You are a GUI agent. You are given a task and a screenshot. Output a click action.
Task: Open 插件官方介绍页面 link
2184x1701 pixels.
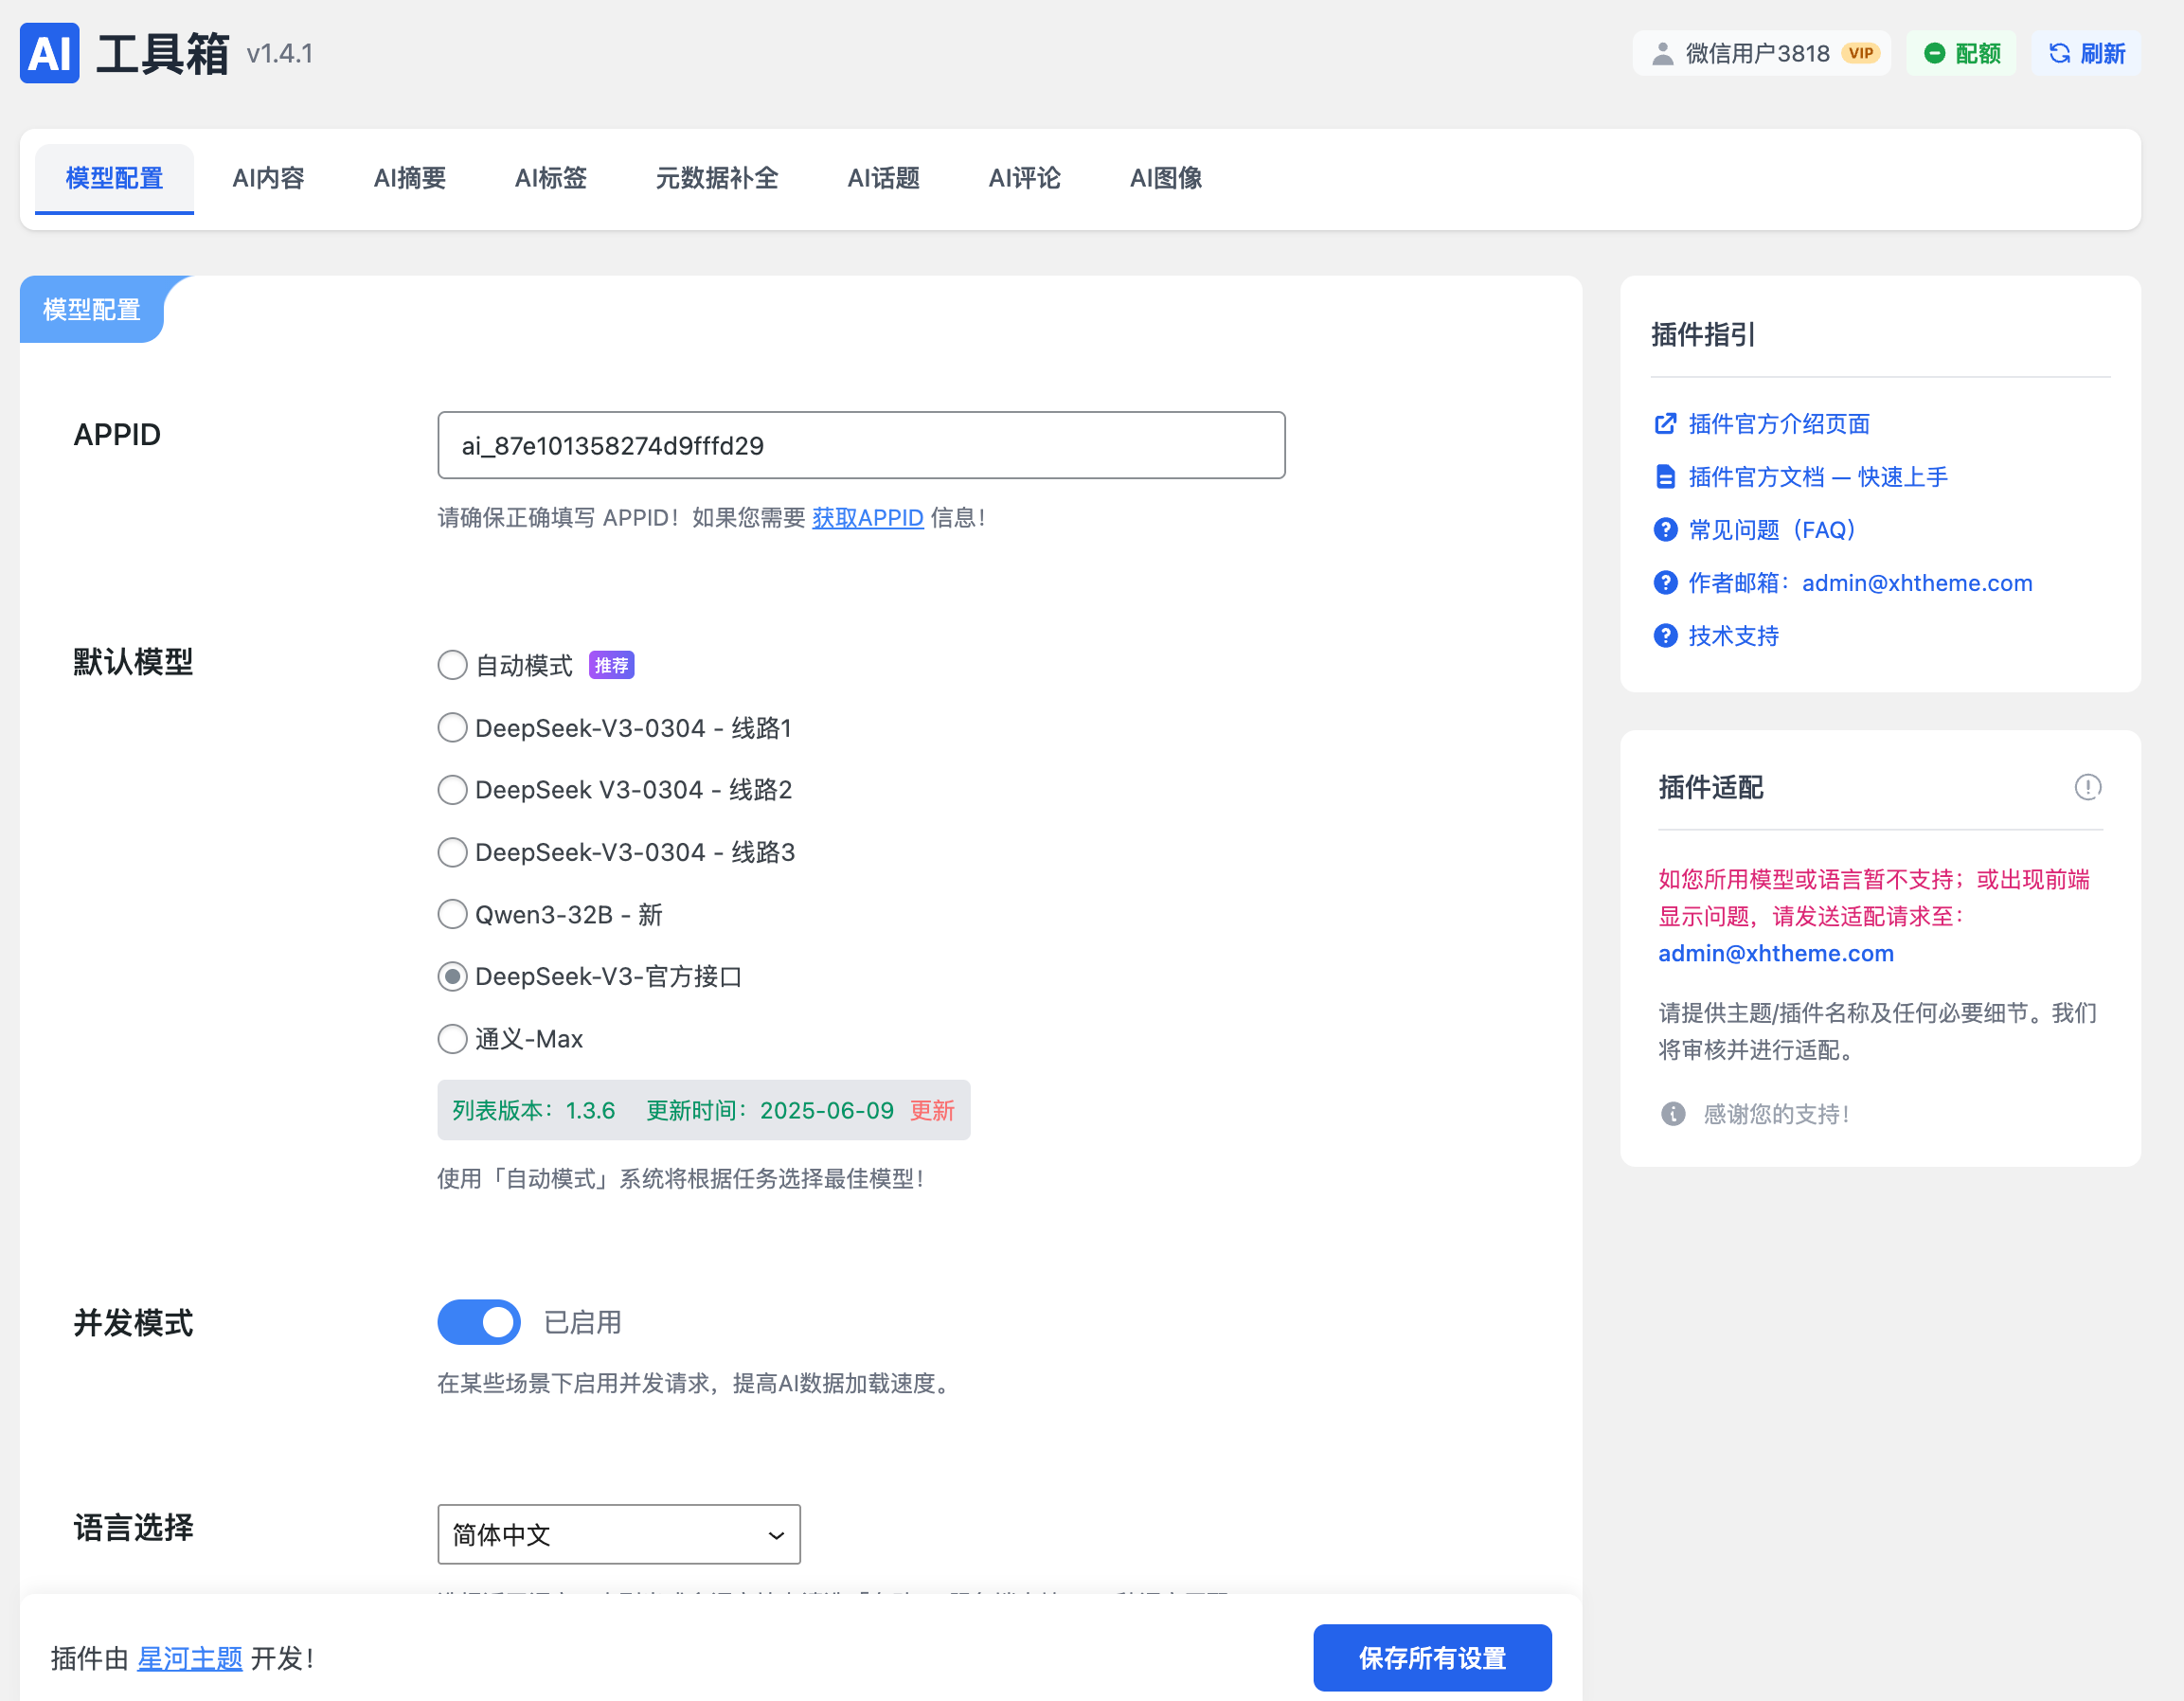(x=1780, y=424)
